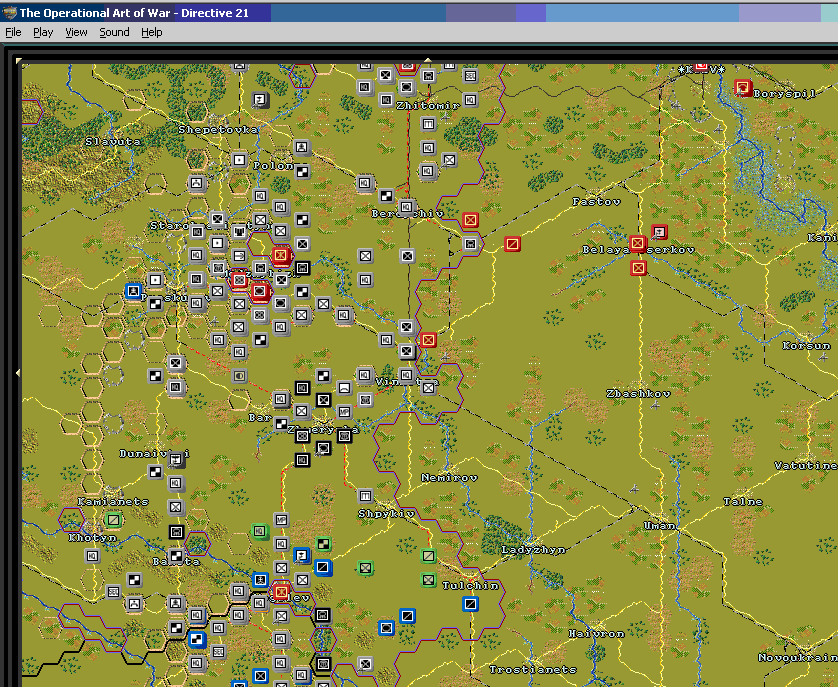Select the gray MP unit above Zhmerynka label
This screenshot has height=687, width=838.
coord(344,412)
